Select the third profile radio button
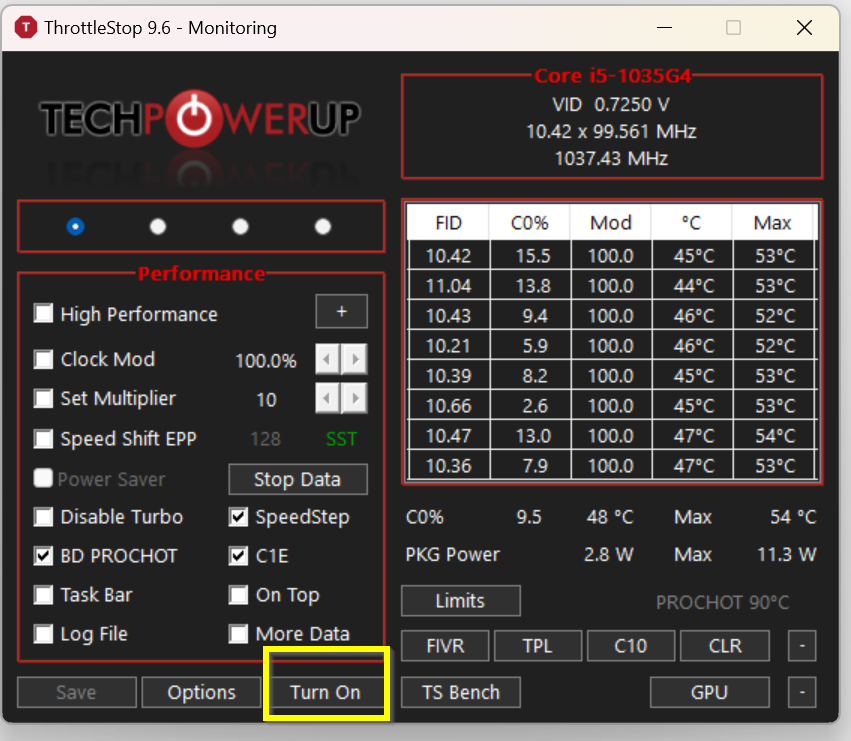Screen dimensions: 851x741 pyautogui.click(x=240, y=226)
